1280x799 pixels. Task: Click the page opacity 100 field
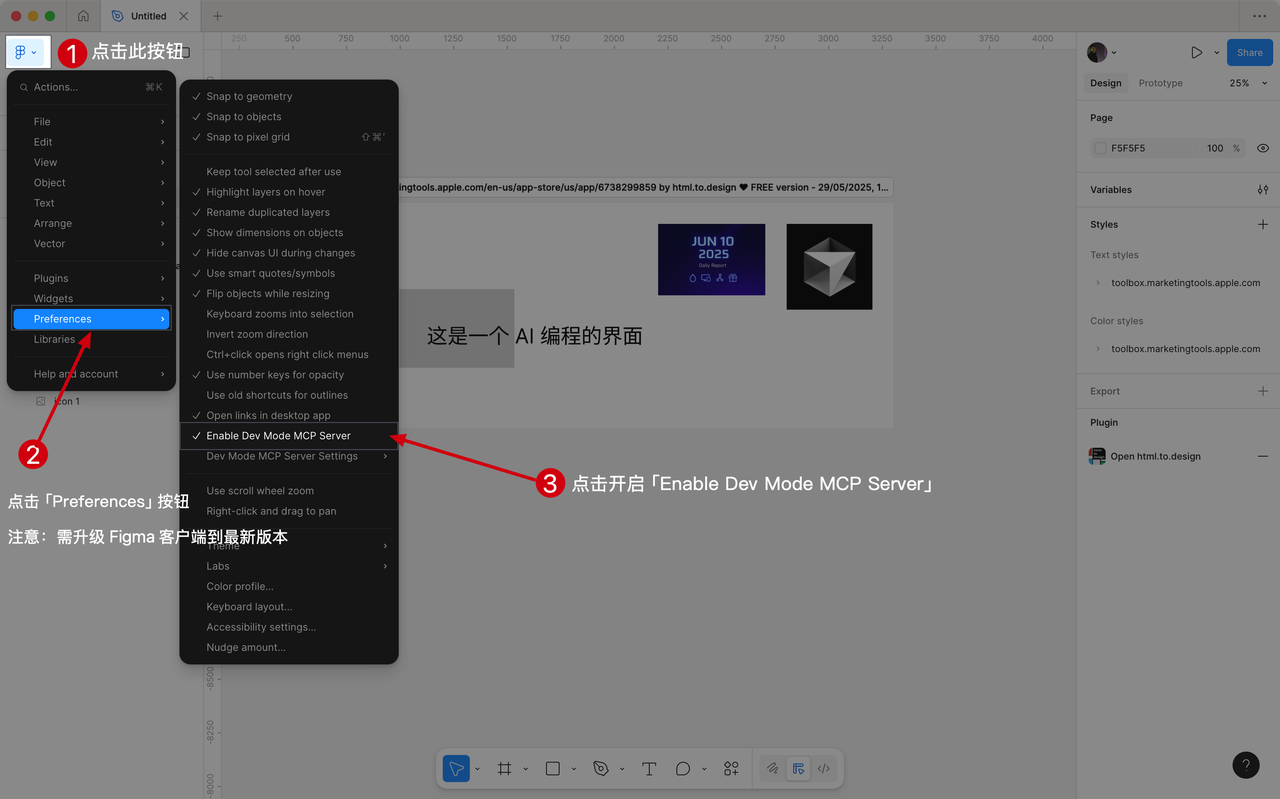coord(1214,148)
